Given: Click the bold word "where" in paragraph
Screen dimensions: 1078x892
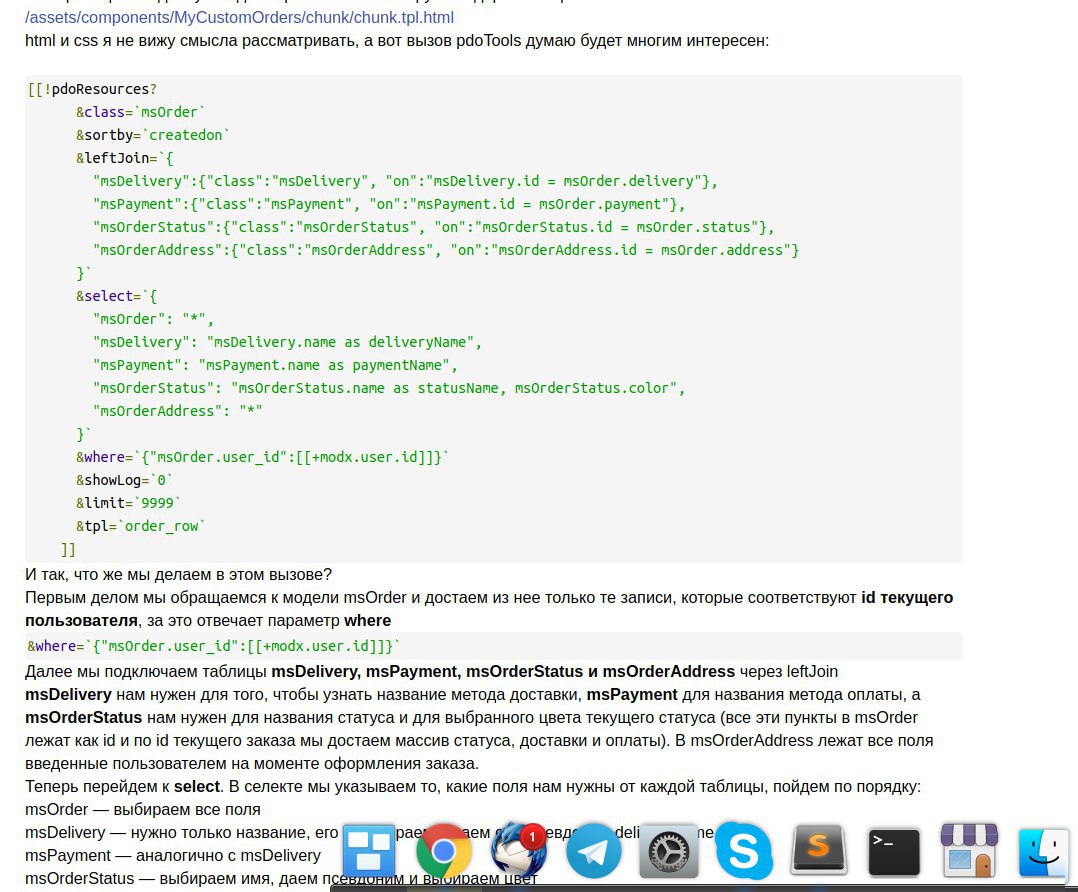Looking at the screenshot, I should point(367,620).
